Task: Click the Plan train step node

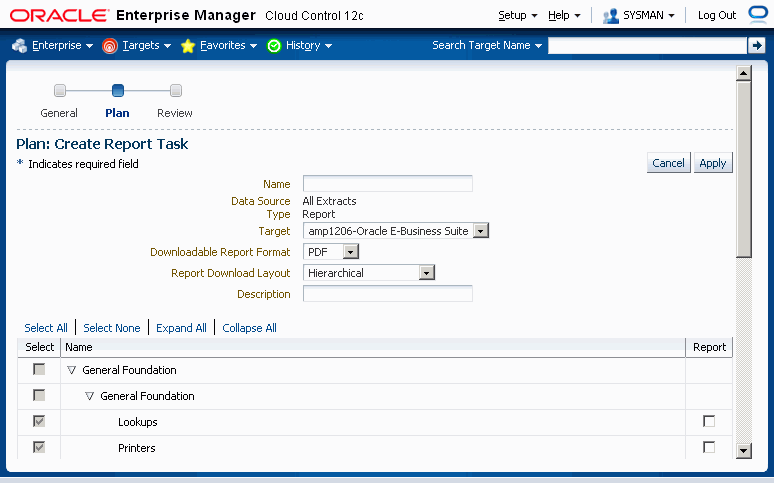Action: (x=118, y=90)
